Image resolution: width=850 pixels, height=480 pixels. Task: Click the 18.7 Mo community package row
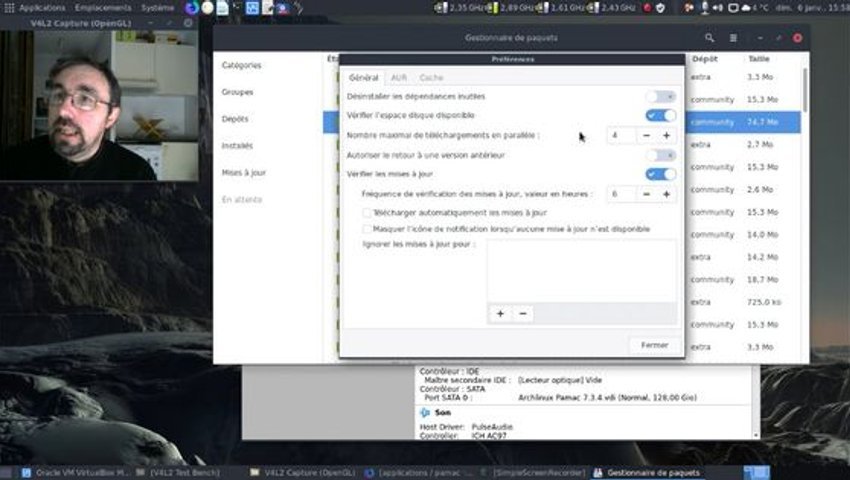click(743, 279)
